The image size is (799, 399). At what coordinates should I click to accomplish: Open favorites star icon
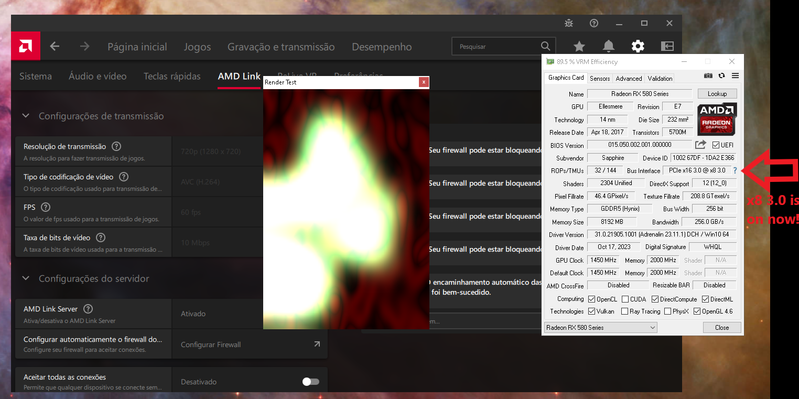pyautogui.click(x=579, y=46)
